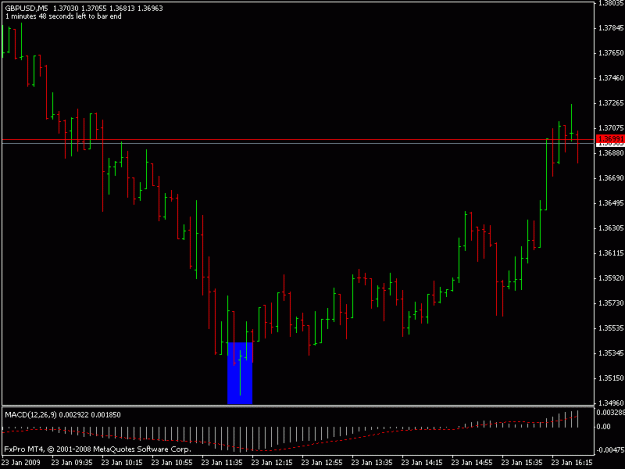Screen dimensions: 625x469
Task: Click the '23 Jan 15:35' time axis label
Action: (522, 463)
